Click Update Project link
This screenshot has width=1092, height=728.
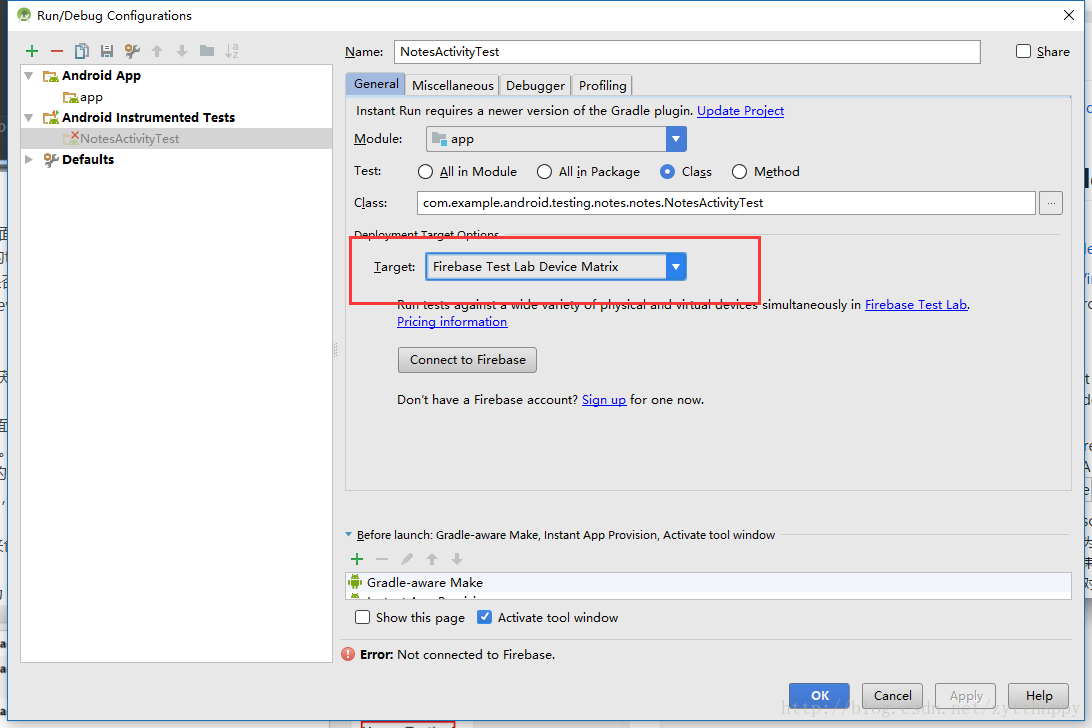click(740, 111)
